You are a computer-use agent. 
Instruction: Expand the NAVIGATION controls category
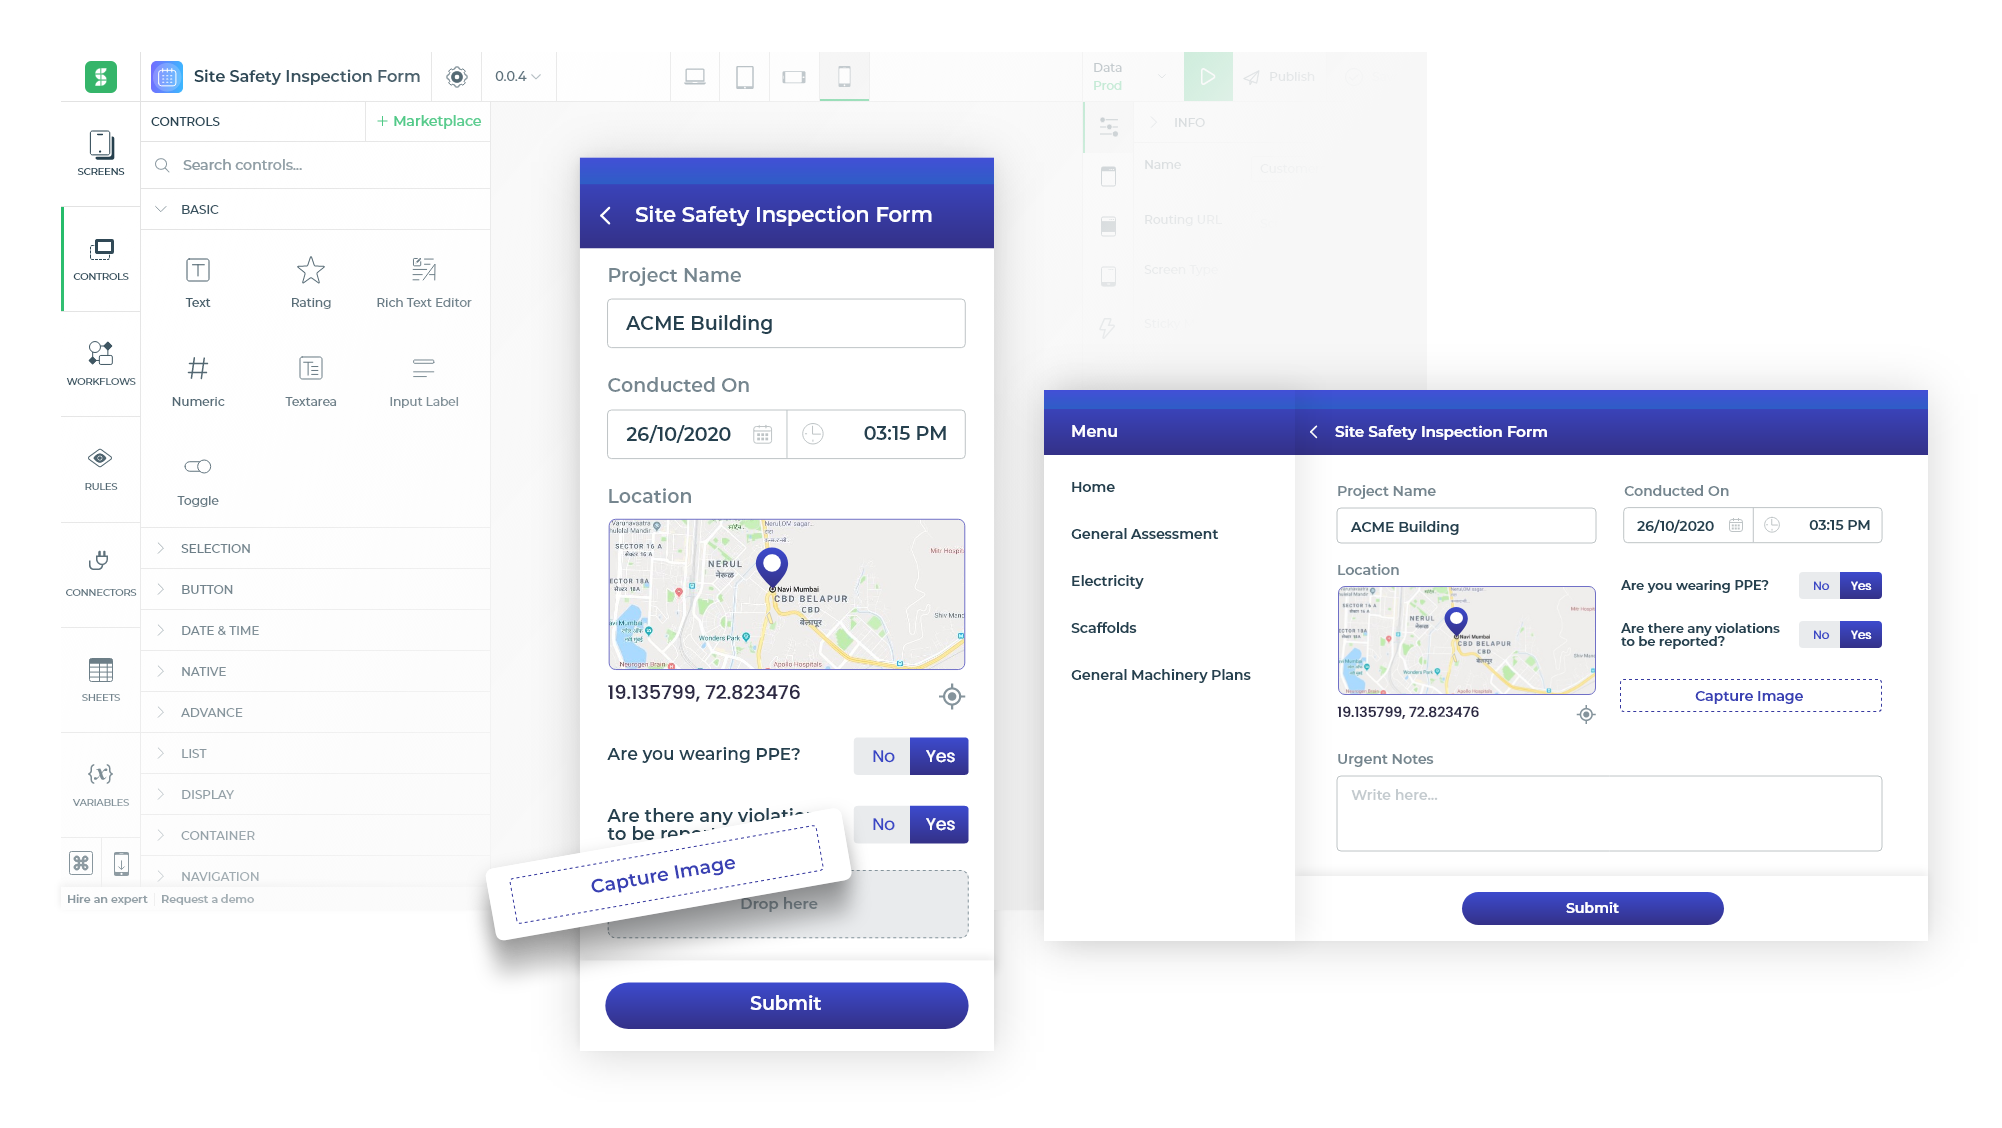tap(220, 875)
